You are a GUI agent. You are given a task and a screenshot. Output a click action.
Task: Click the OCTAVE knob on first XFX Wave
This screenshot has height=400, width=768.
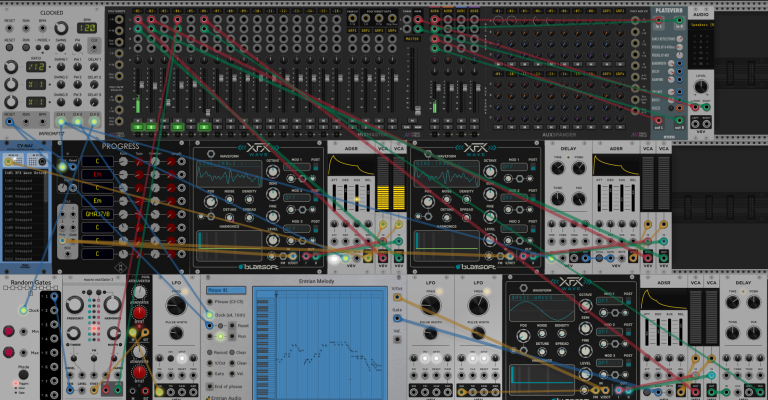(273, 171)
